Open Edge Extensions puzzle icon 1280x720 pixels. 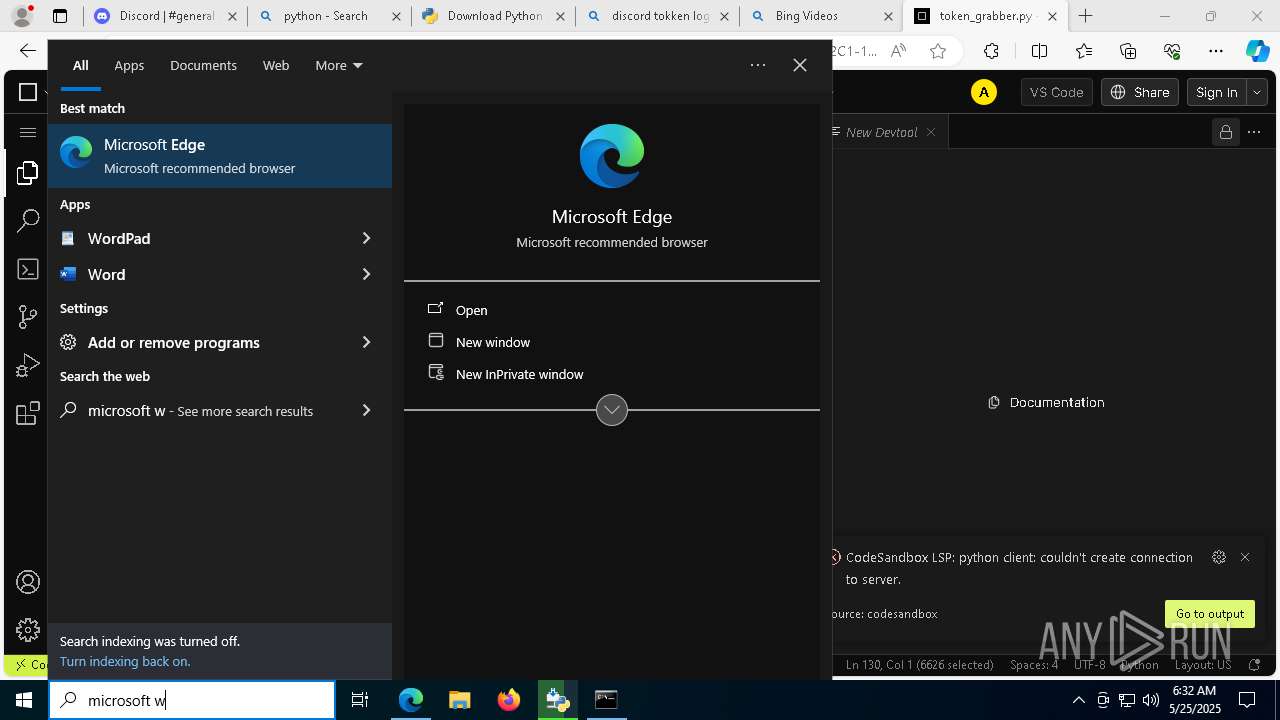[991, 51]
